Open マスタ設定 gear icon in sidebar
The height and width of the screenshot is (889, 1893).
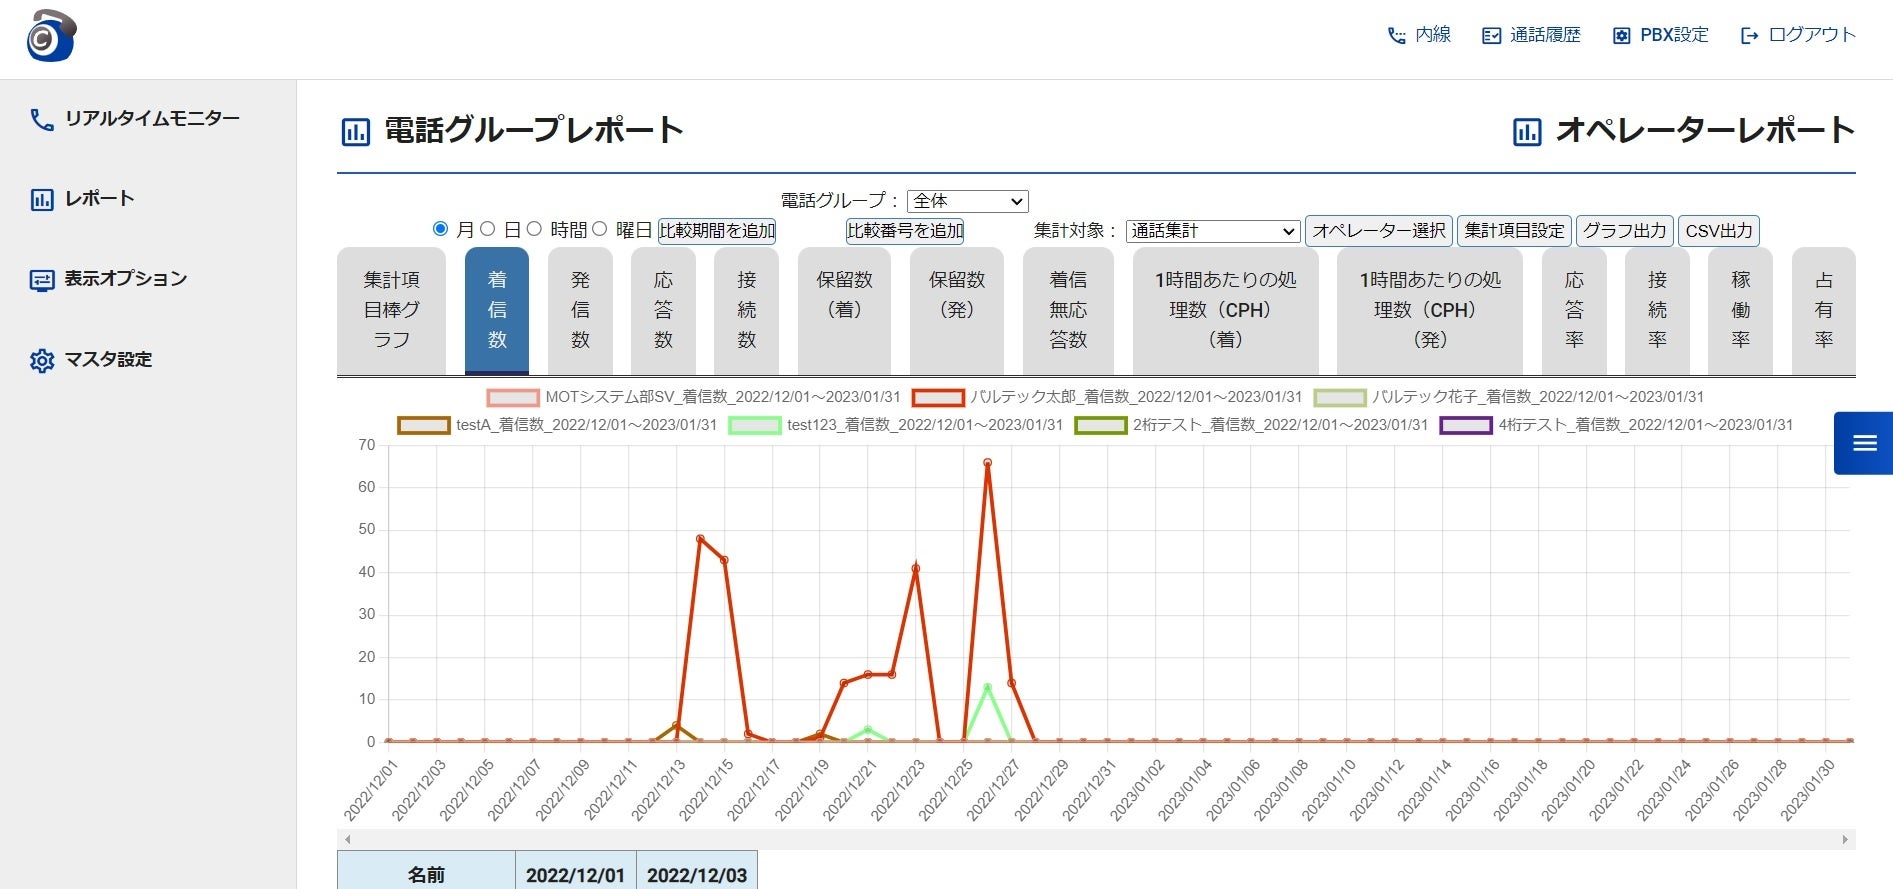(42, 360)
